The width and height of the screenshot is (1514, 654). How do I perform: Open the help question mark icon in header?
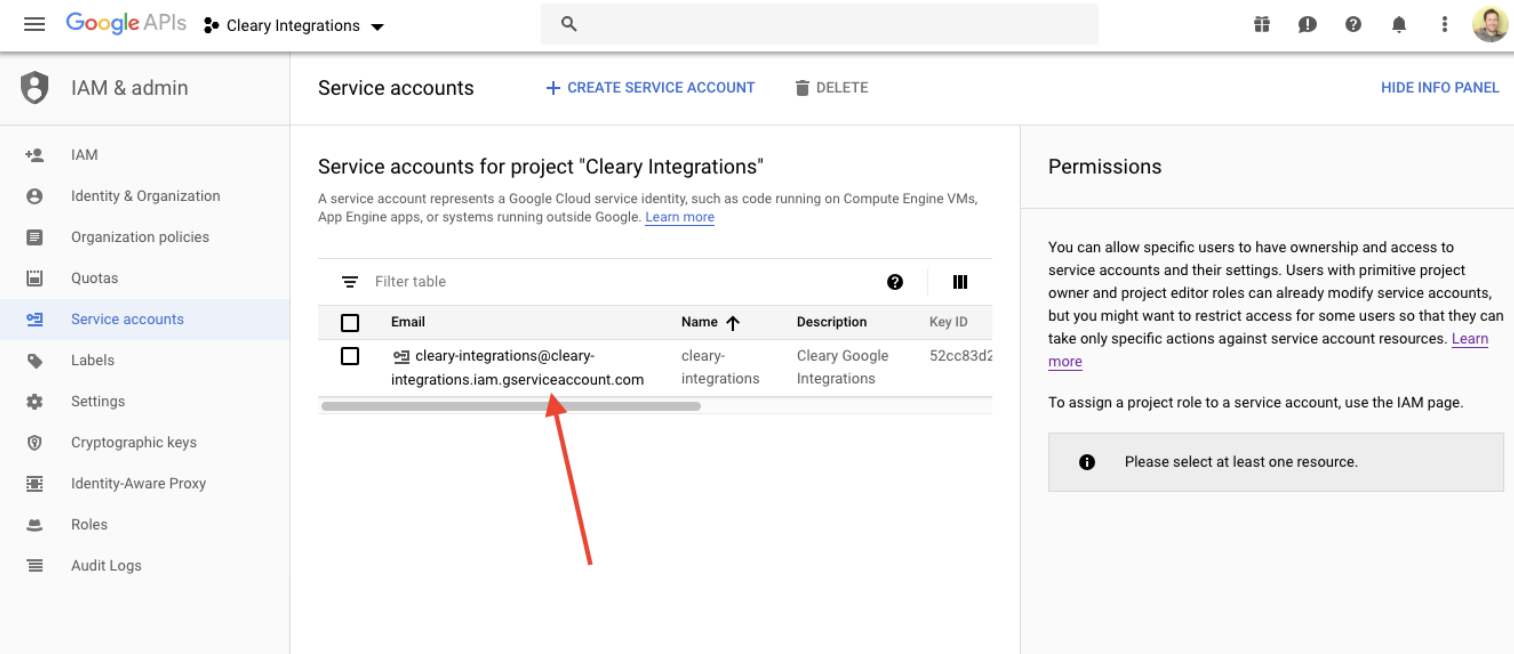point(1353,25)
